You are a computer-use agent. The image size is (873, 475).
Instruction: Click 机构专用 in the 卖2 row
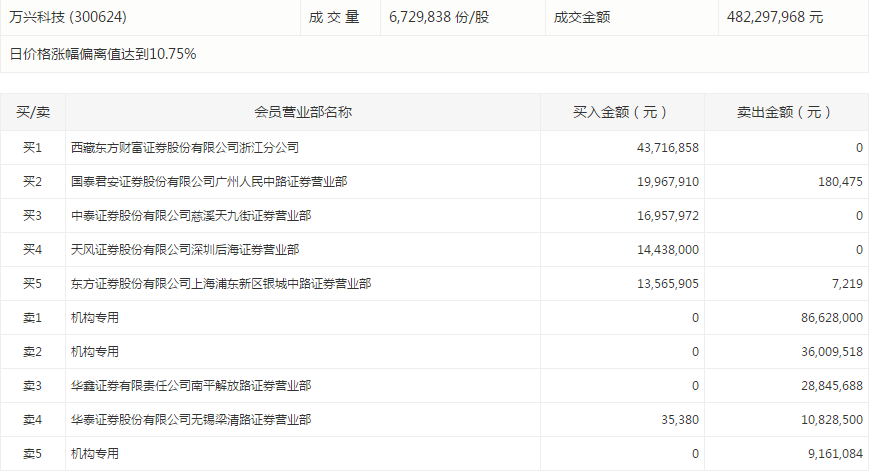95,351
